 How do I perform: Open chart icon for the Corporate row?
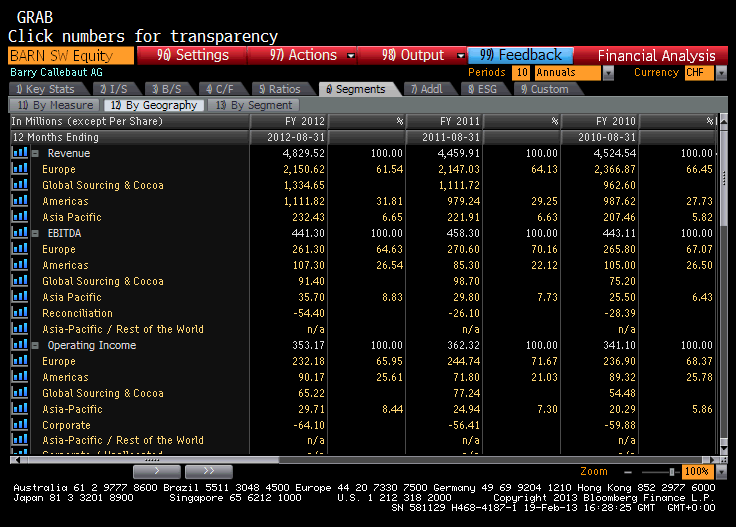(19, 425)
